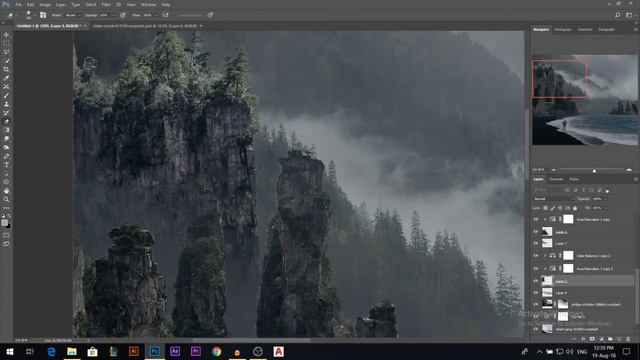This screenshot has height=360, width=640.
Task: Open the Window menu
Action: point(149,4)
